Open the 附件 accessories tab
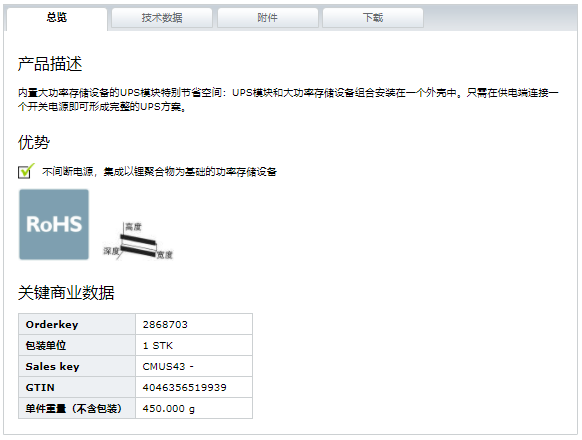The width and height of the screenshot is (582, 440). [268, 18]
